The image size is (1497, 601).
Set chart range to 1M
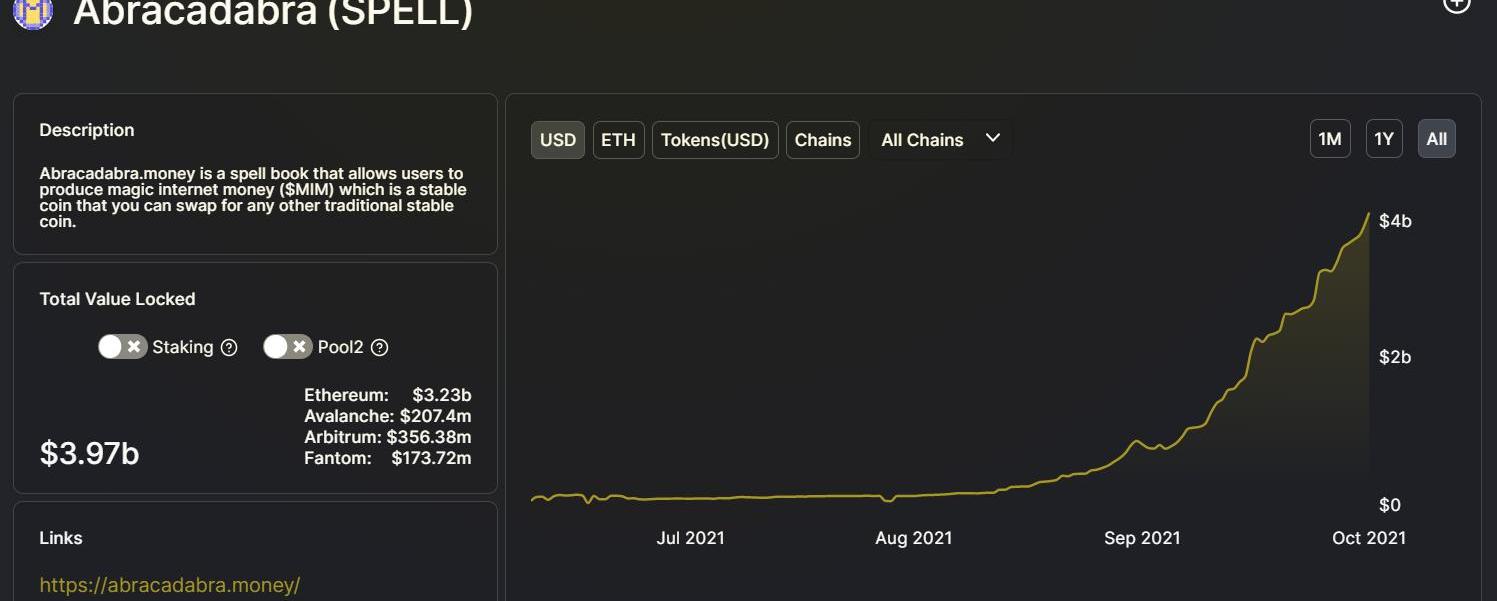[x=1330, y=139]
